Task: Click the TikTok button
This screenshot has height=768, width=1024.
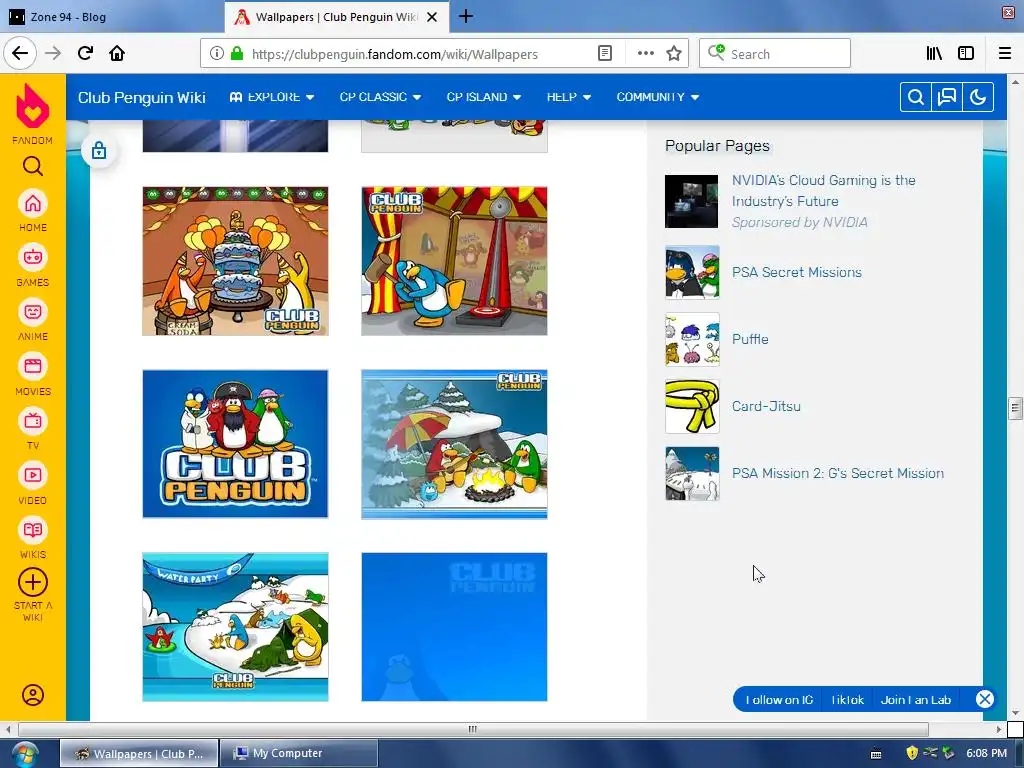Action: click(847, 699)
